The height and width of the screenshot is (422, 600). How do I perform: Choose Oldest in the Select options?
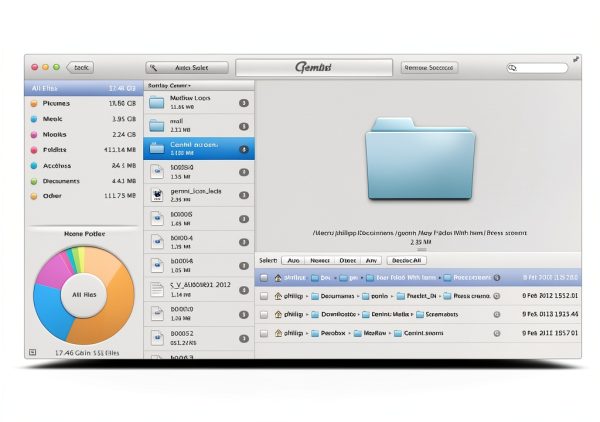click(347, 261)
